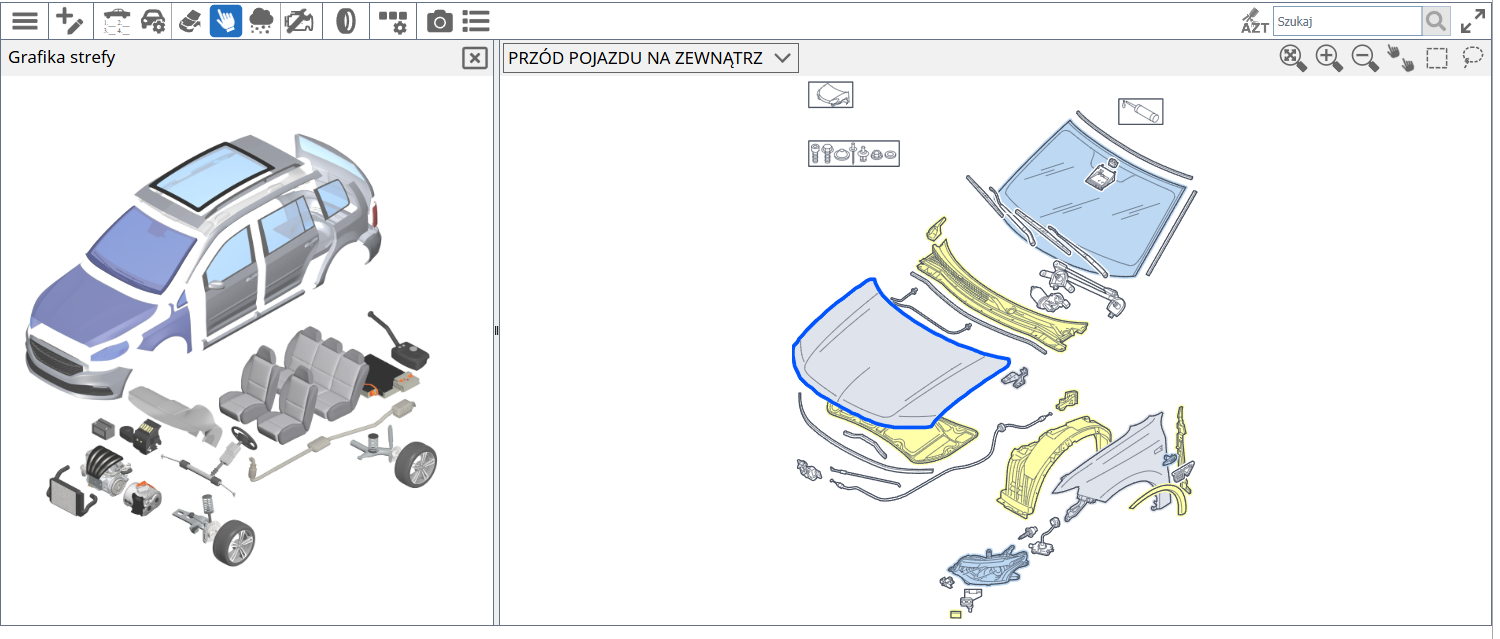Click the engine repair wrench icon
1500x639 pixels.
297,21
